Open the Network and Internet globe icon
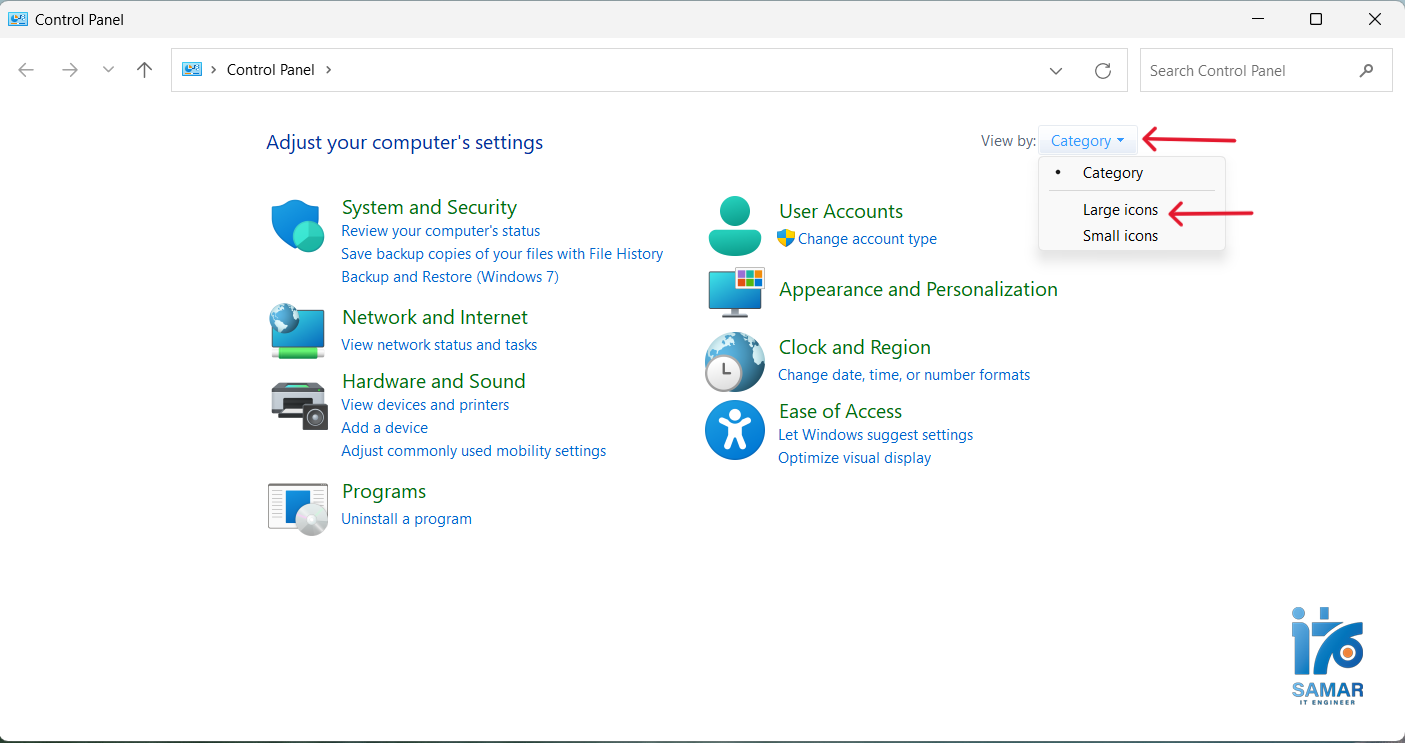 point(297,331)
